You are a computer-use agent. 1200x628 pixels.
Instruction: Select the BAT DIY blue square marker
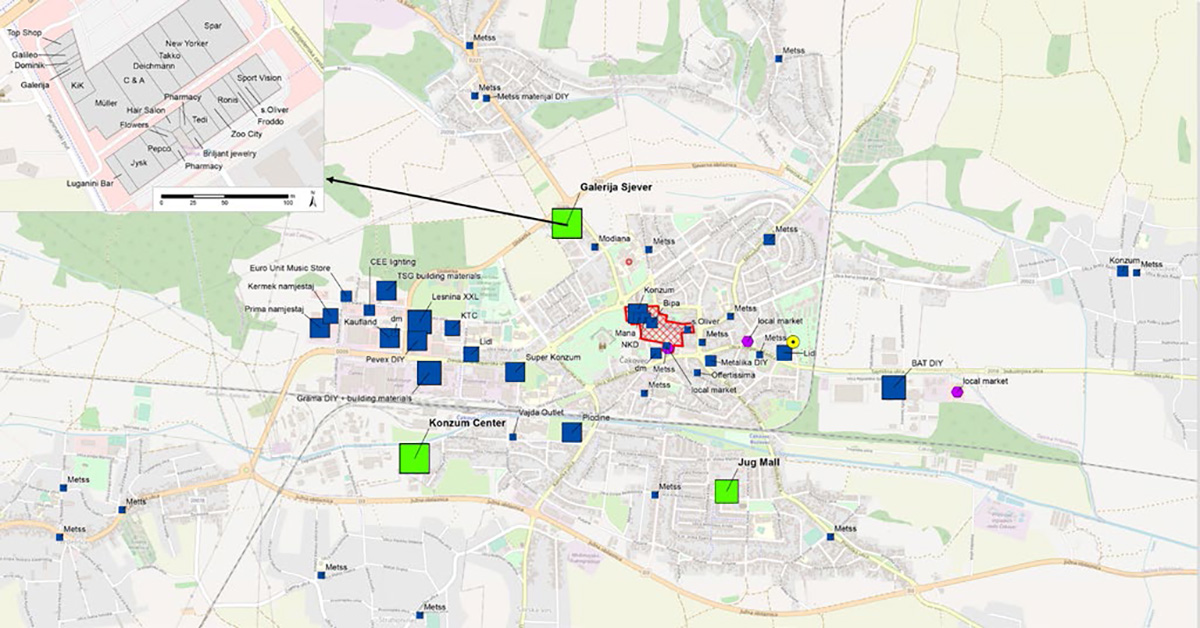point(894,387)
